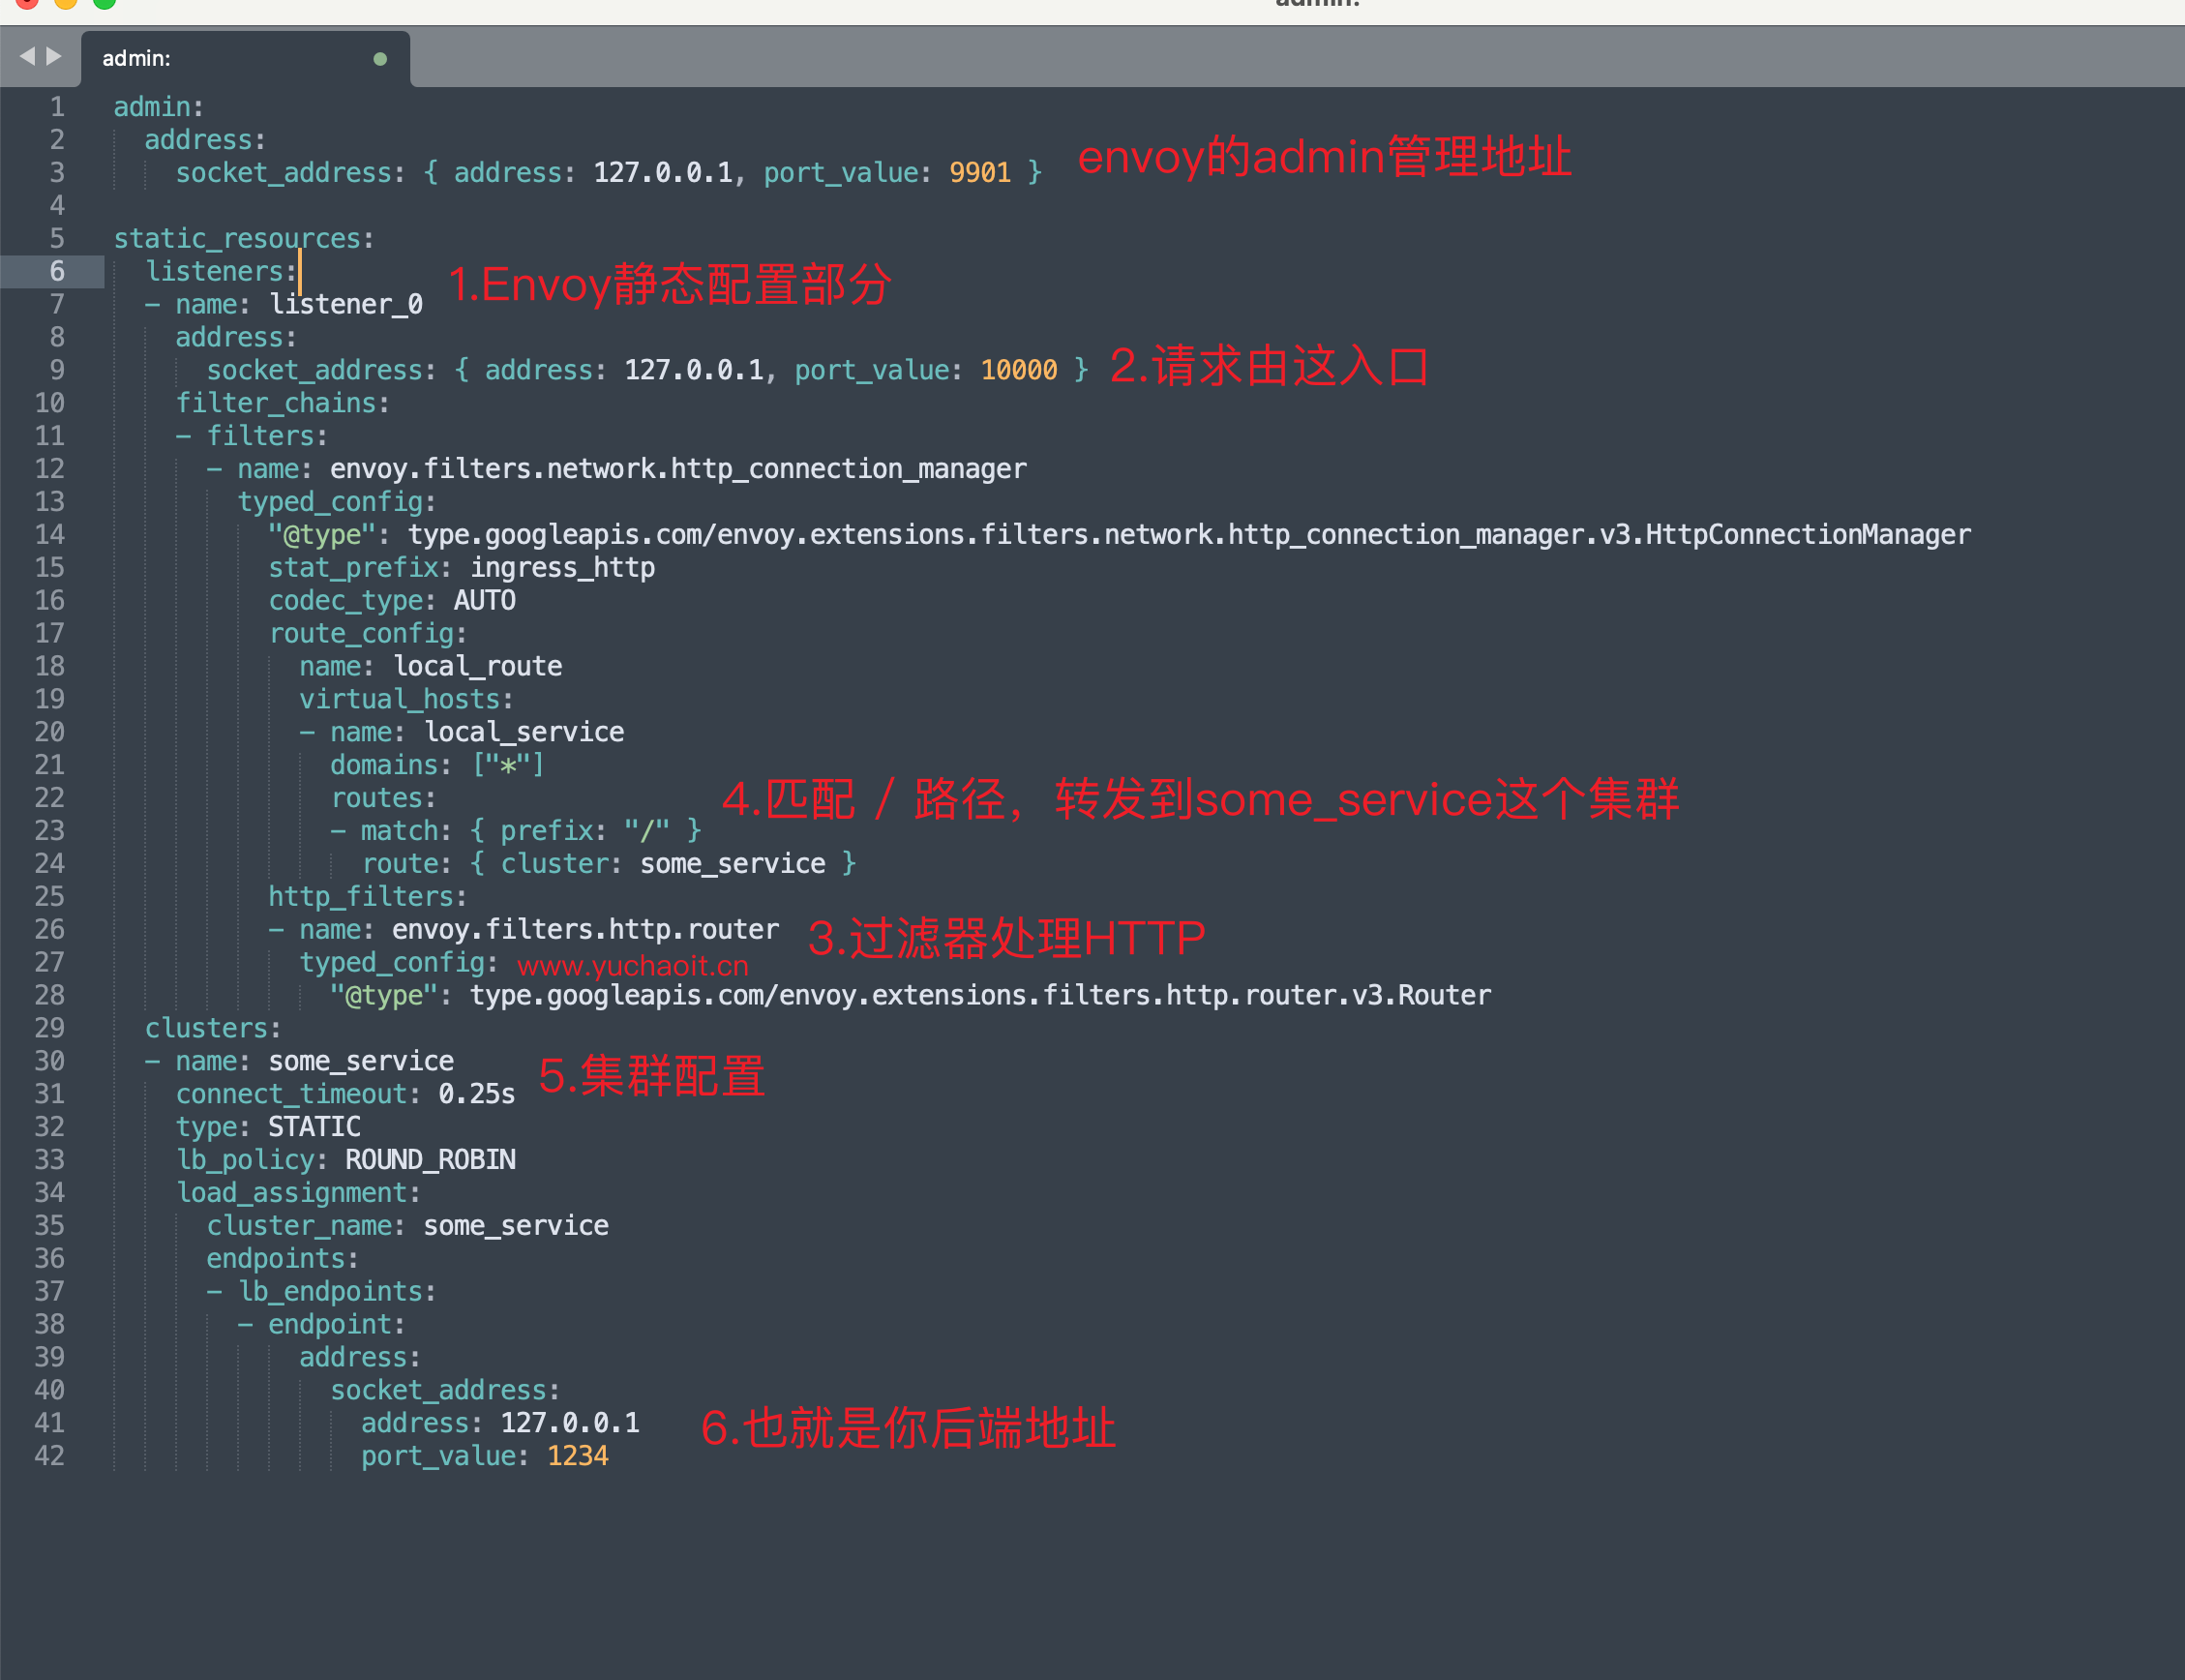Click line number 6 in gutter
Viewport: 2185px width, 1680px height.
pyautogui.click(x=57, y=271)
